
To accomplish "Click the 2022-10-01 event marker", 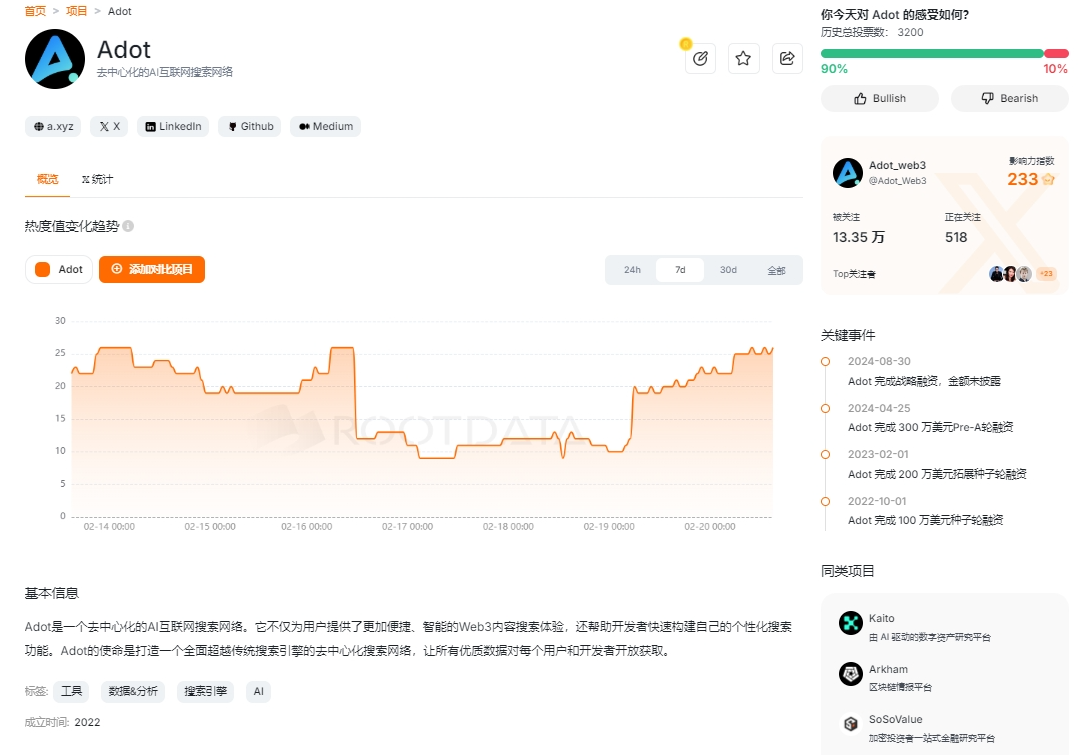I will coord(826,501).
